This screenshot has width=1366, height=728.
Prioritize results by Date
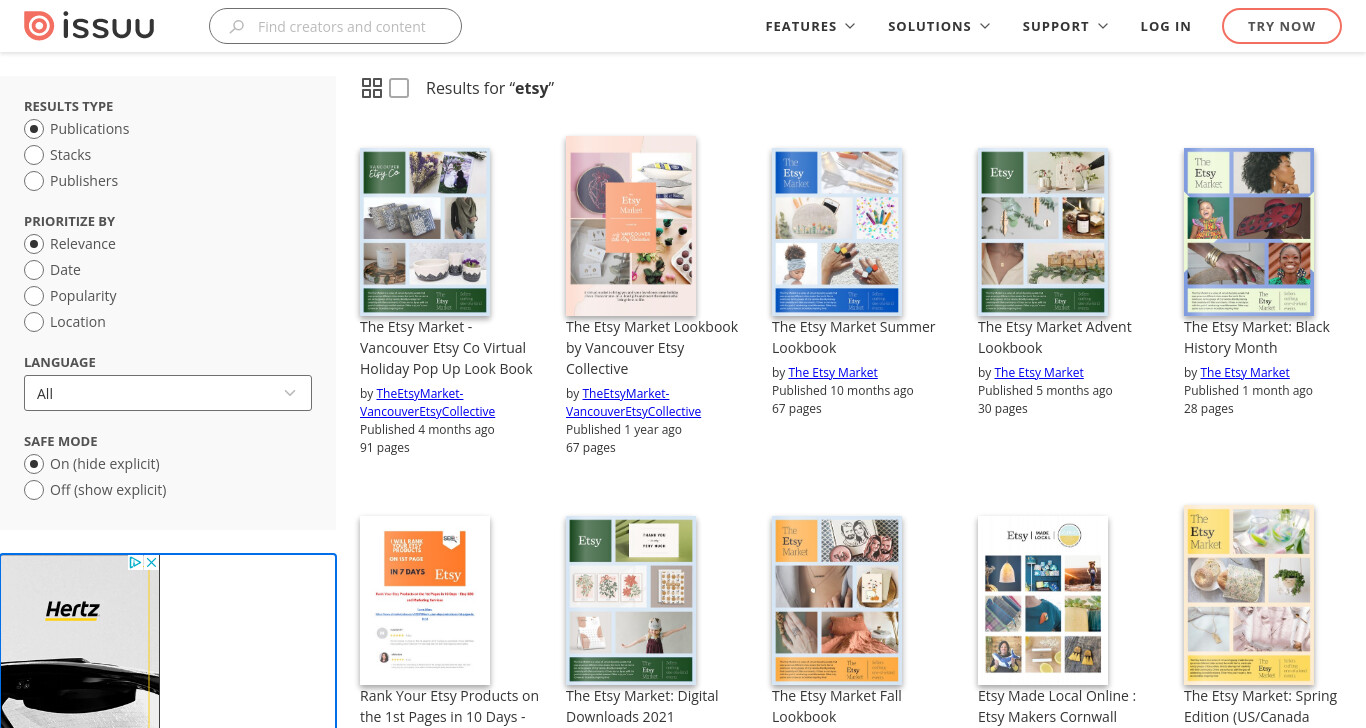(x=53, y=270)
